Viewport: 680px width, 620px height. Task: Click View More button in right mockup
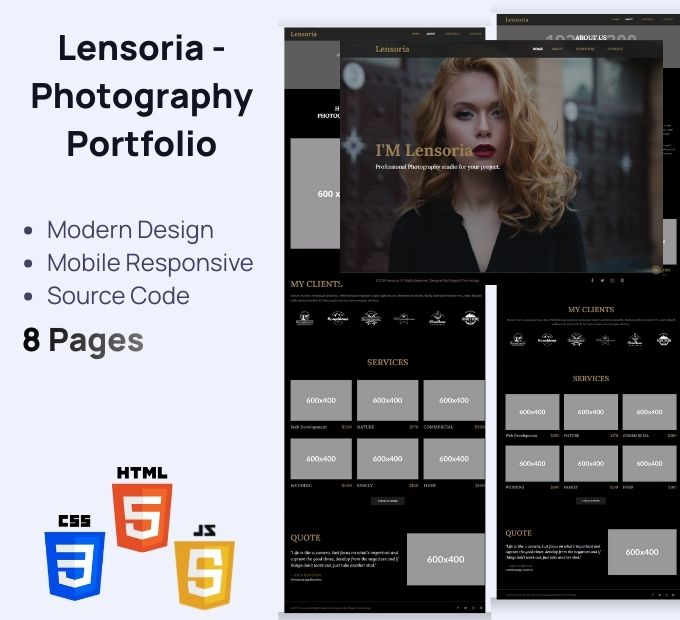pyautogui.click(x=591, y=501)
